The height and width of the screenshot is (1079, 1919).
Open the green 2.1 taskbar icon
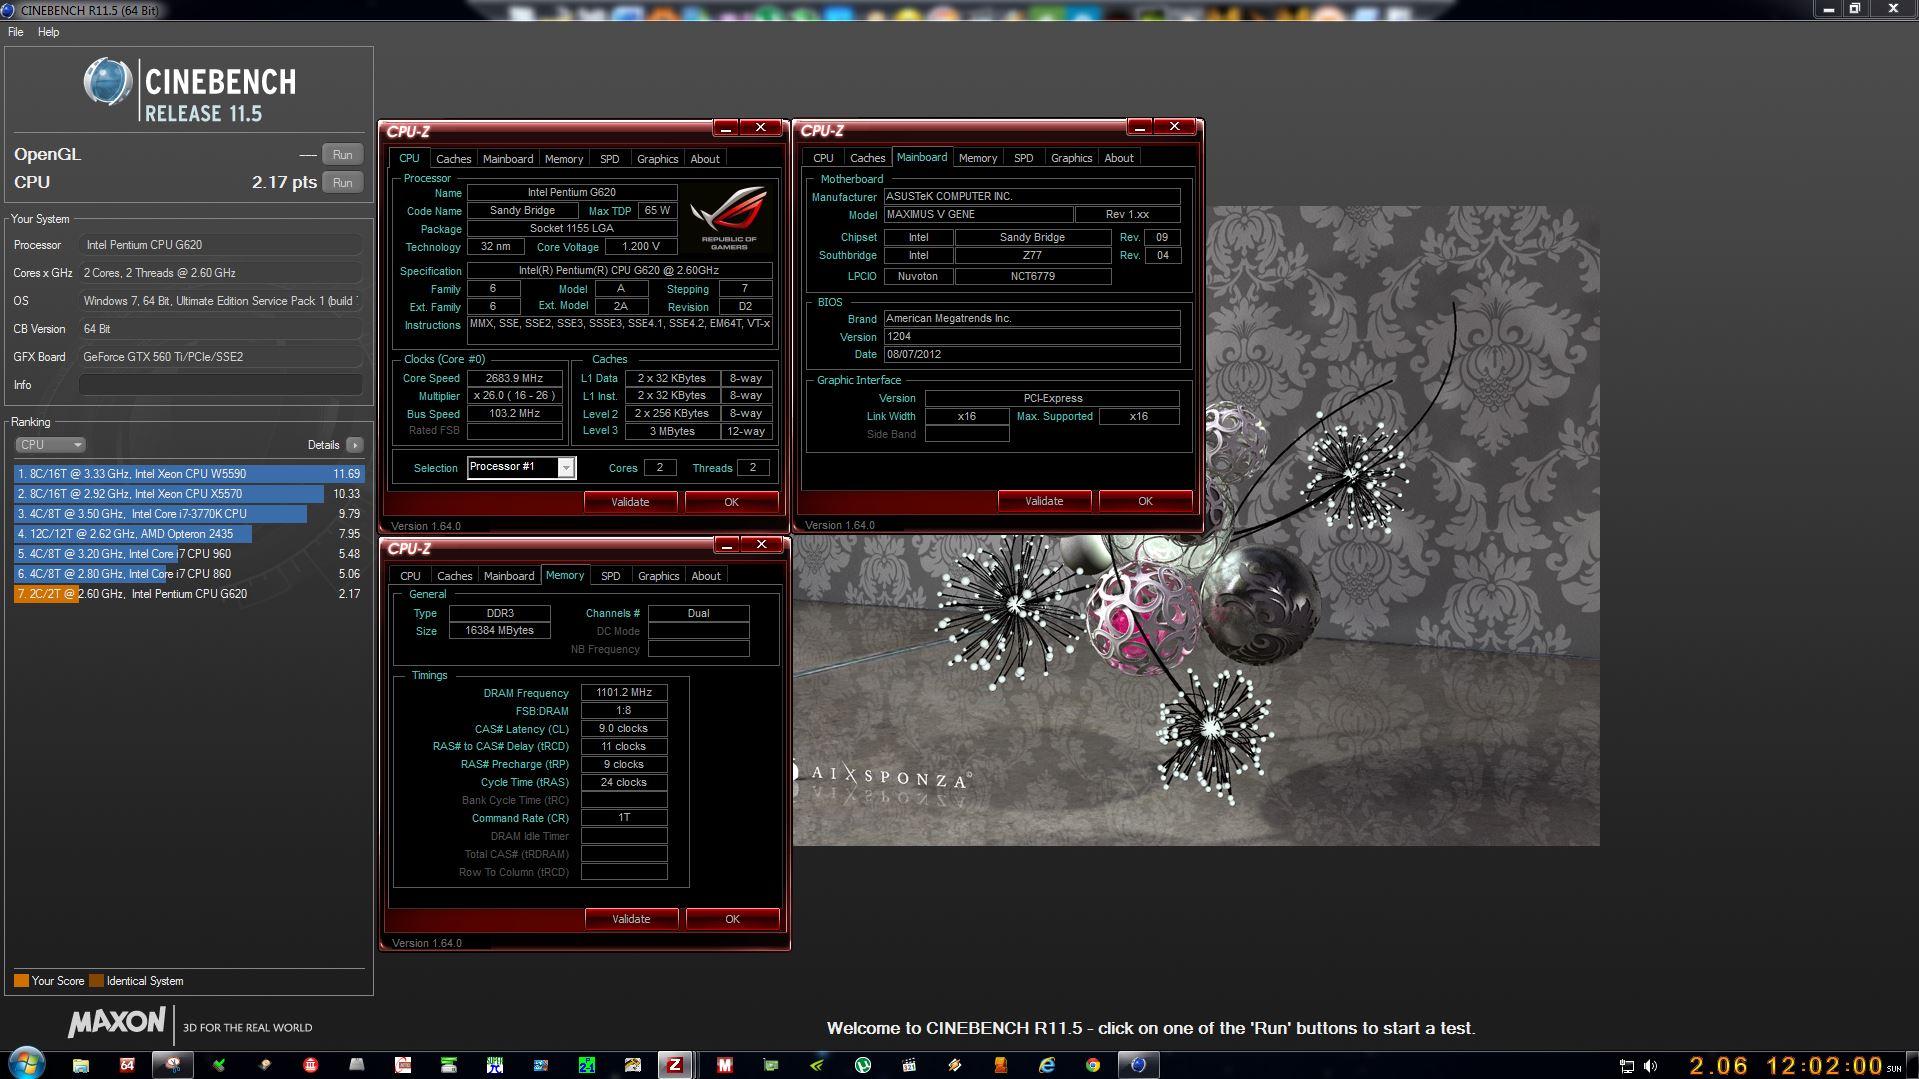pos(587,1065)
